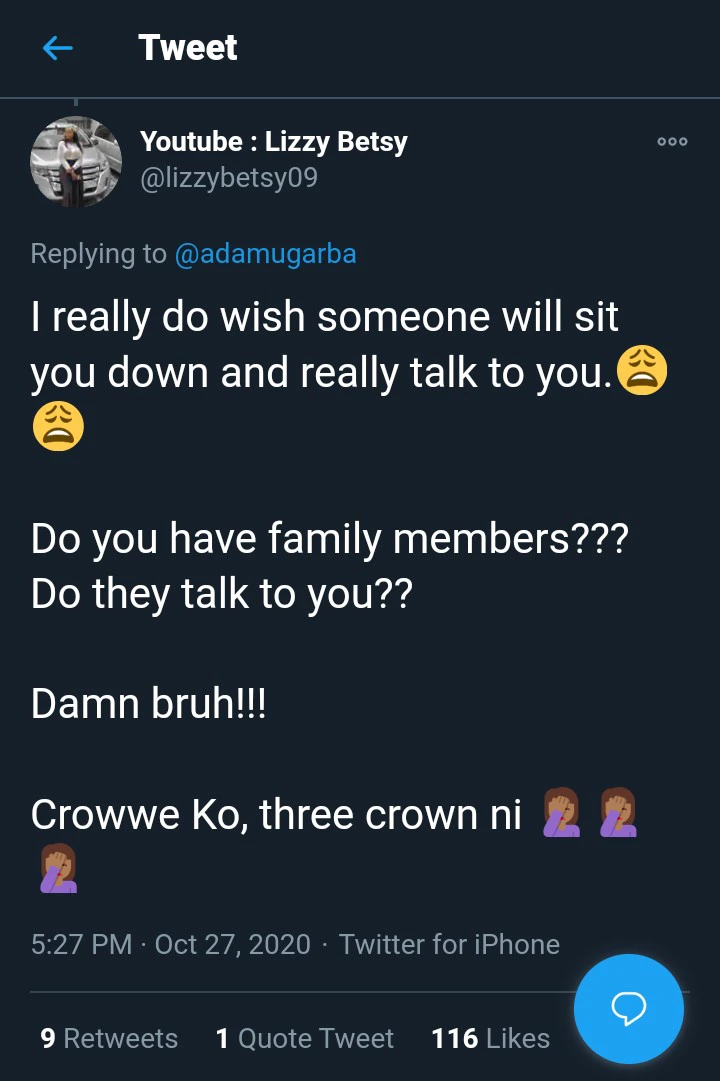The width and height of the screenshot is (720, 1081).
Task: Tap the lone facepalm emoji on the last line
Action: click(58, 867)
